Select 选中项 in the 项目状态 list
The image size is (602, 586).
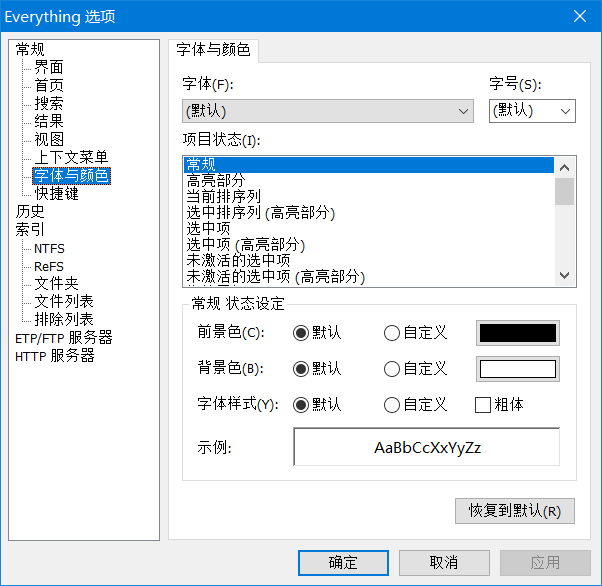[x=369, y=229]
